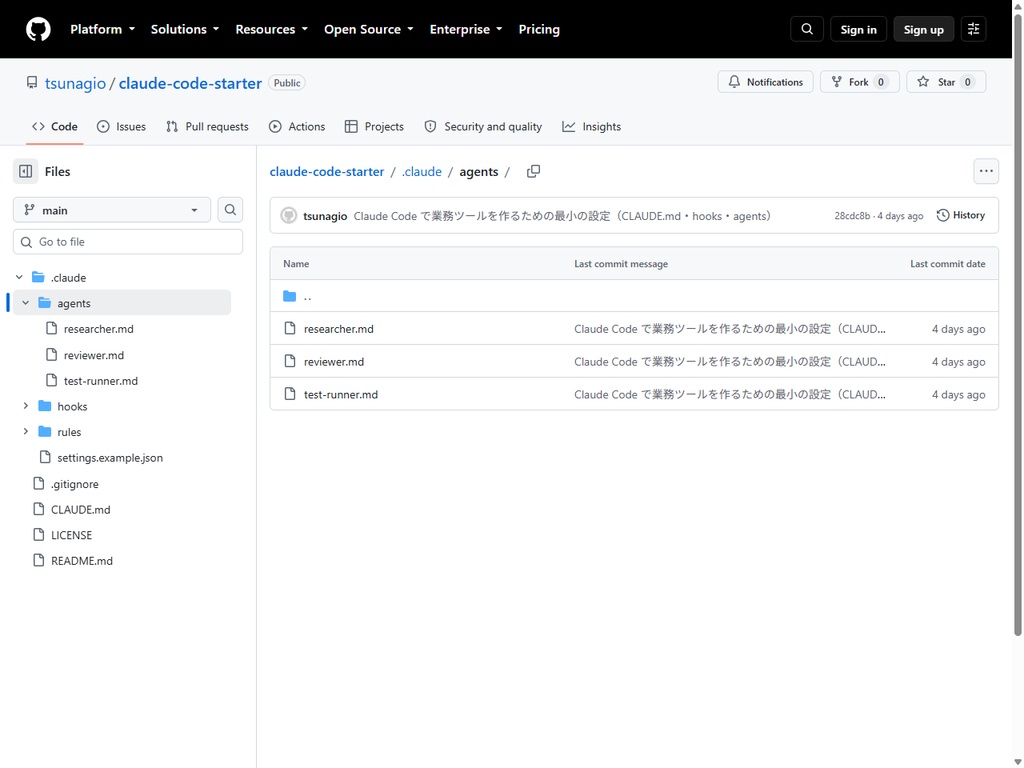Open tsunagio owner profile link
The height and width of the screenshot is (768, 1024).
point(75,83)
